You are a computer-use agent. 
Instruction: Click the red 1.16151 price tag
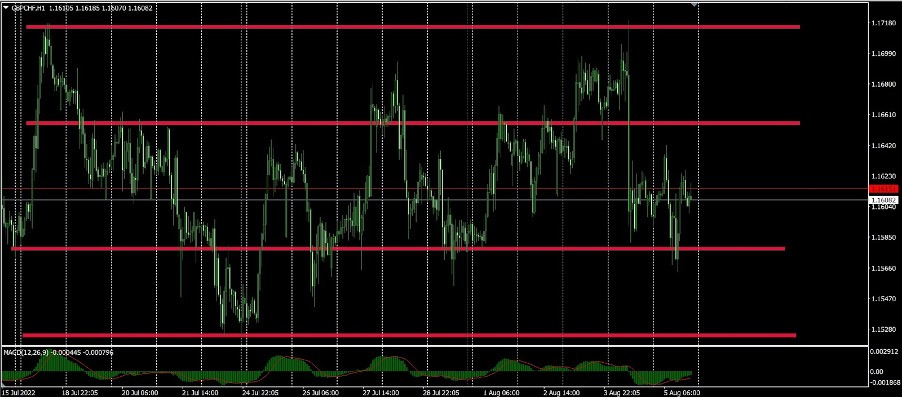(x=884, y=189)
